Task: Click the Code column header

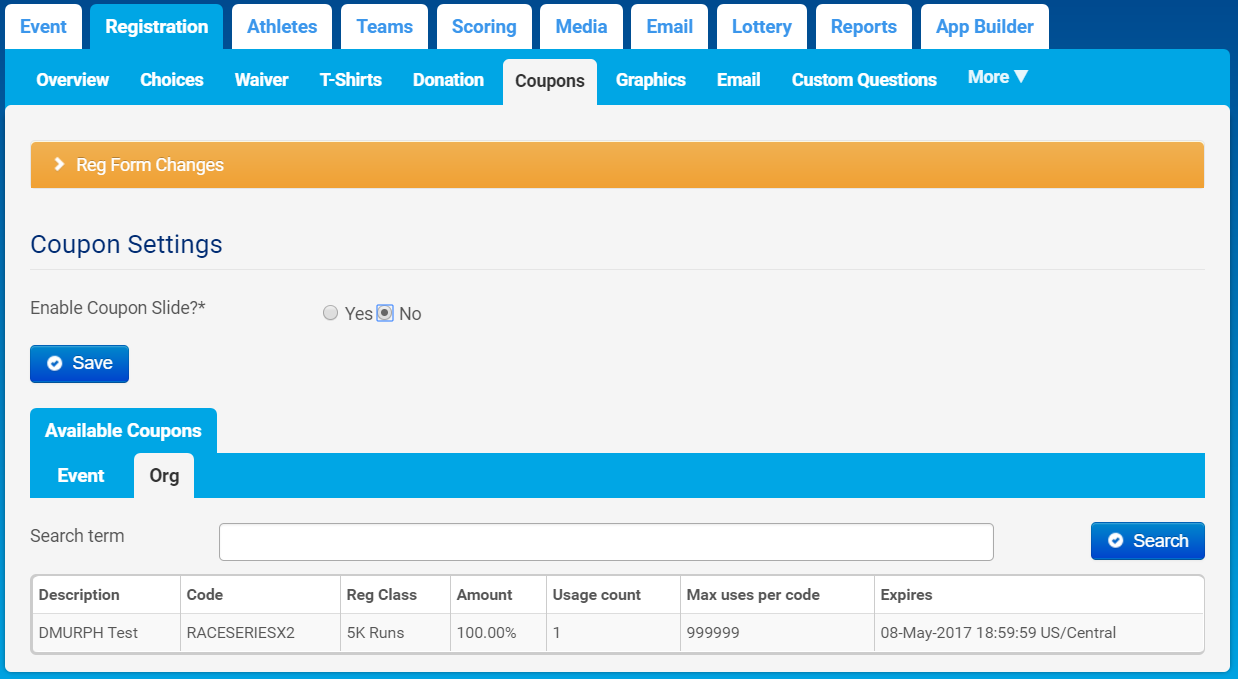Action: [x=260, y=595]
